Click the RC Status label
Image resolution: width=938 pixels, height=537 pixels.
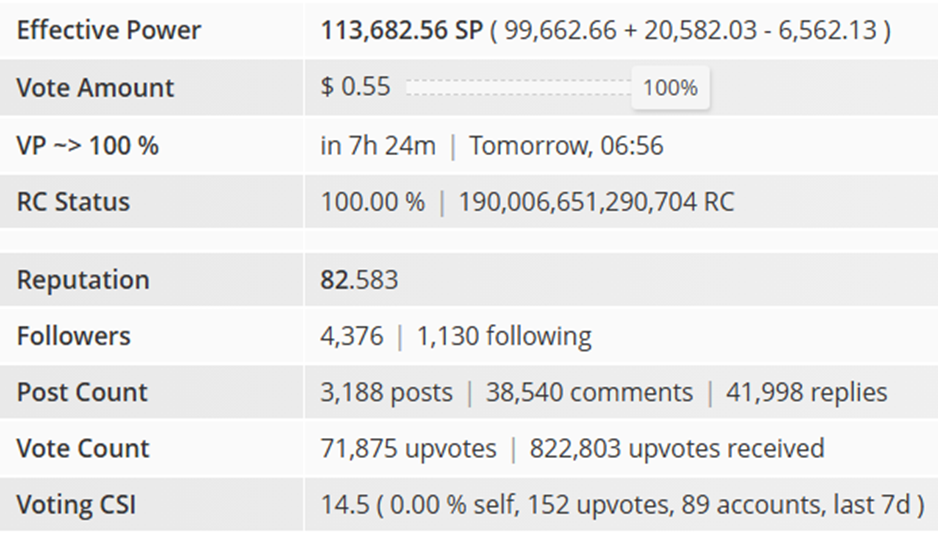[74, 201]
